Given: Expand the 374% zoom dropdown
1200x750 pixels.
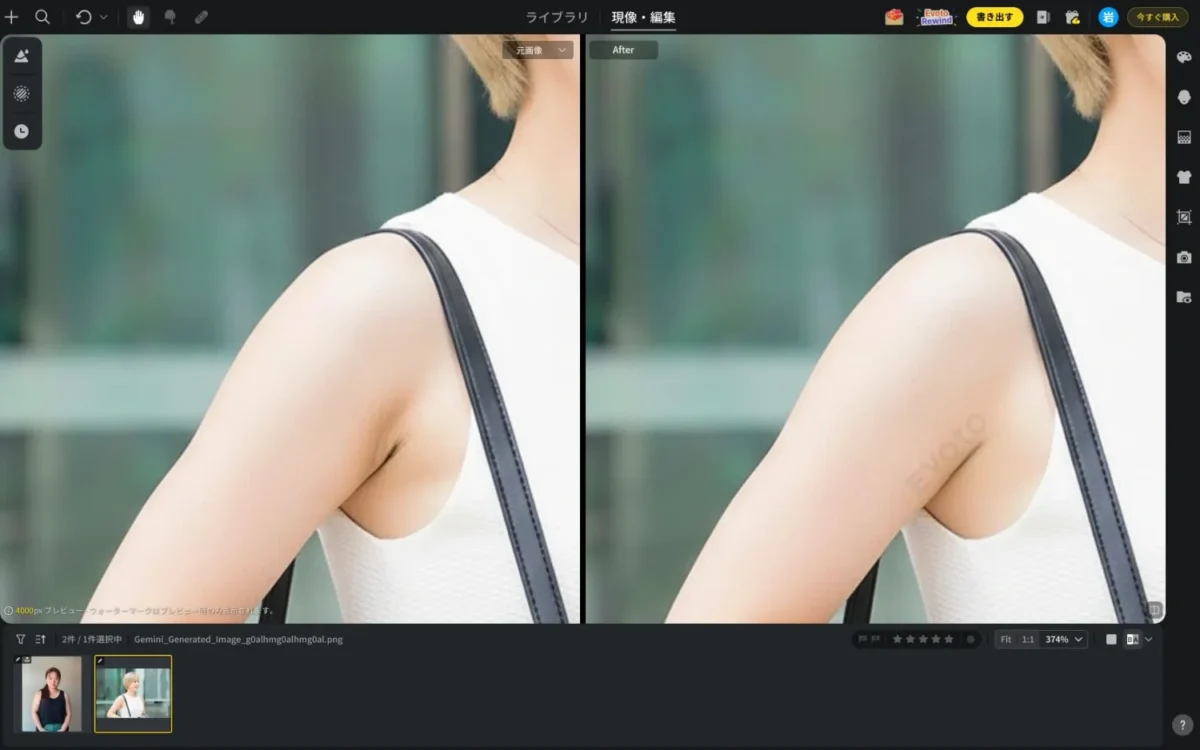Looking at the screenshot, I should click(1064, 639).
